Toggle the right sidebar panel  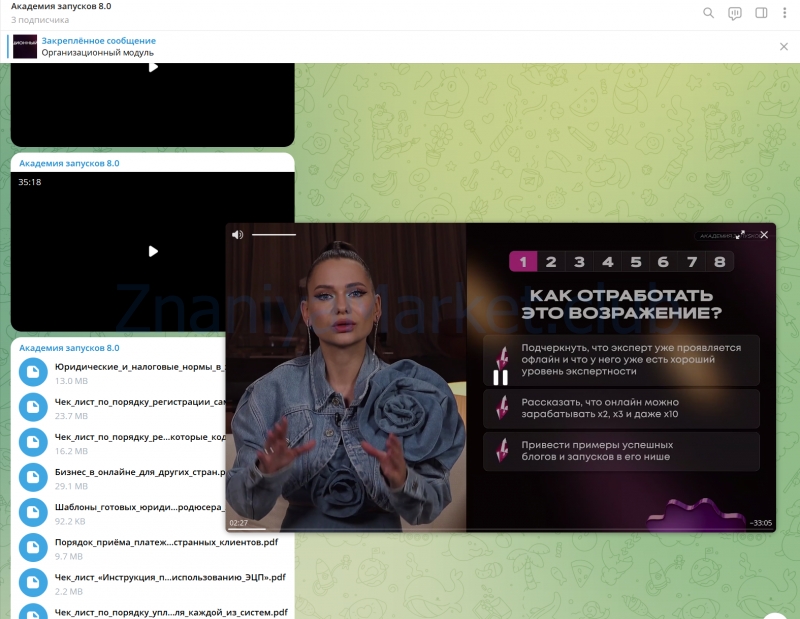tap(761, 13)
